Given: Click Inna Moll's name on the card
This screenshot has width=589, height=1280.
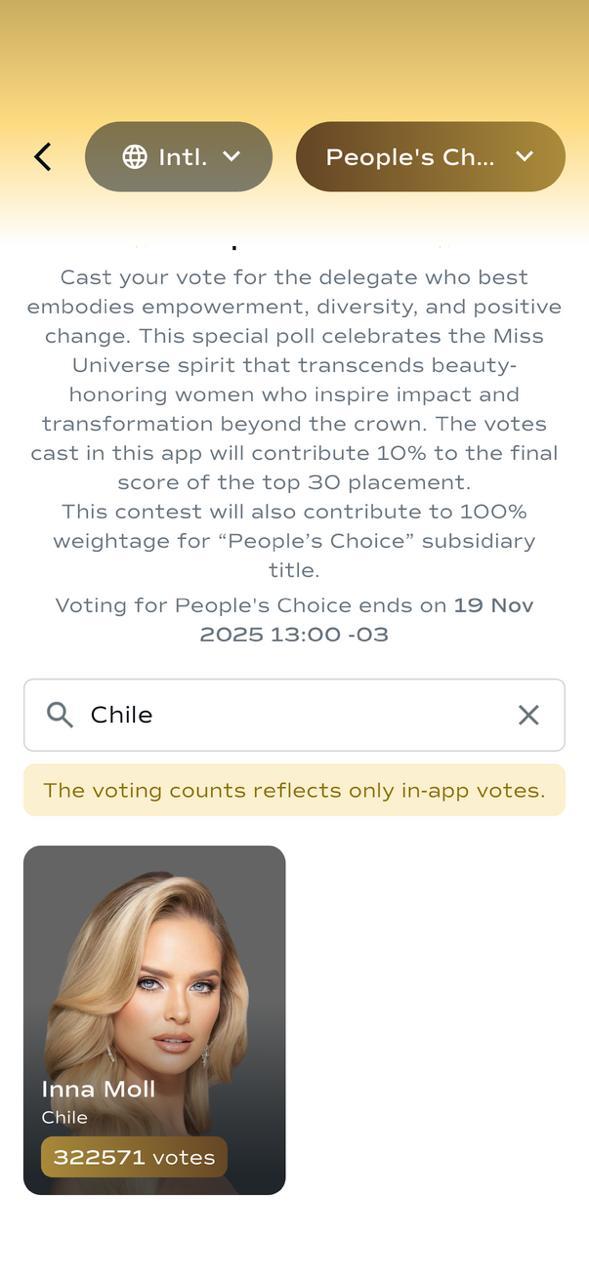Looking at the screenshot, I should point(97,1088).
